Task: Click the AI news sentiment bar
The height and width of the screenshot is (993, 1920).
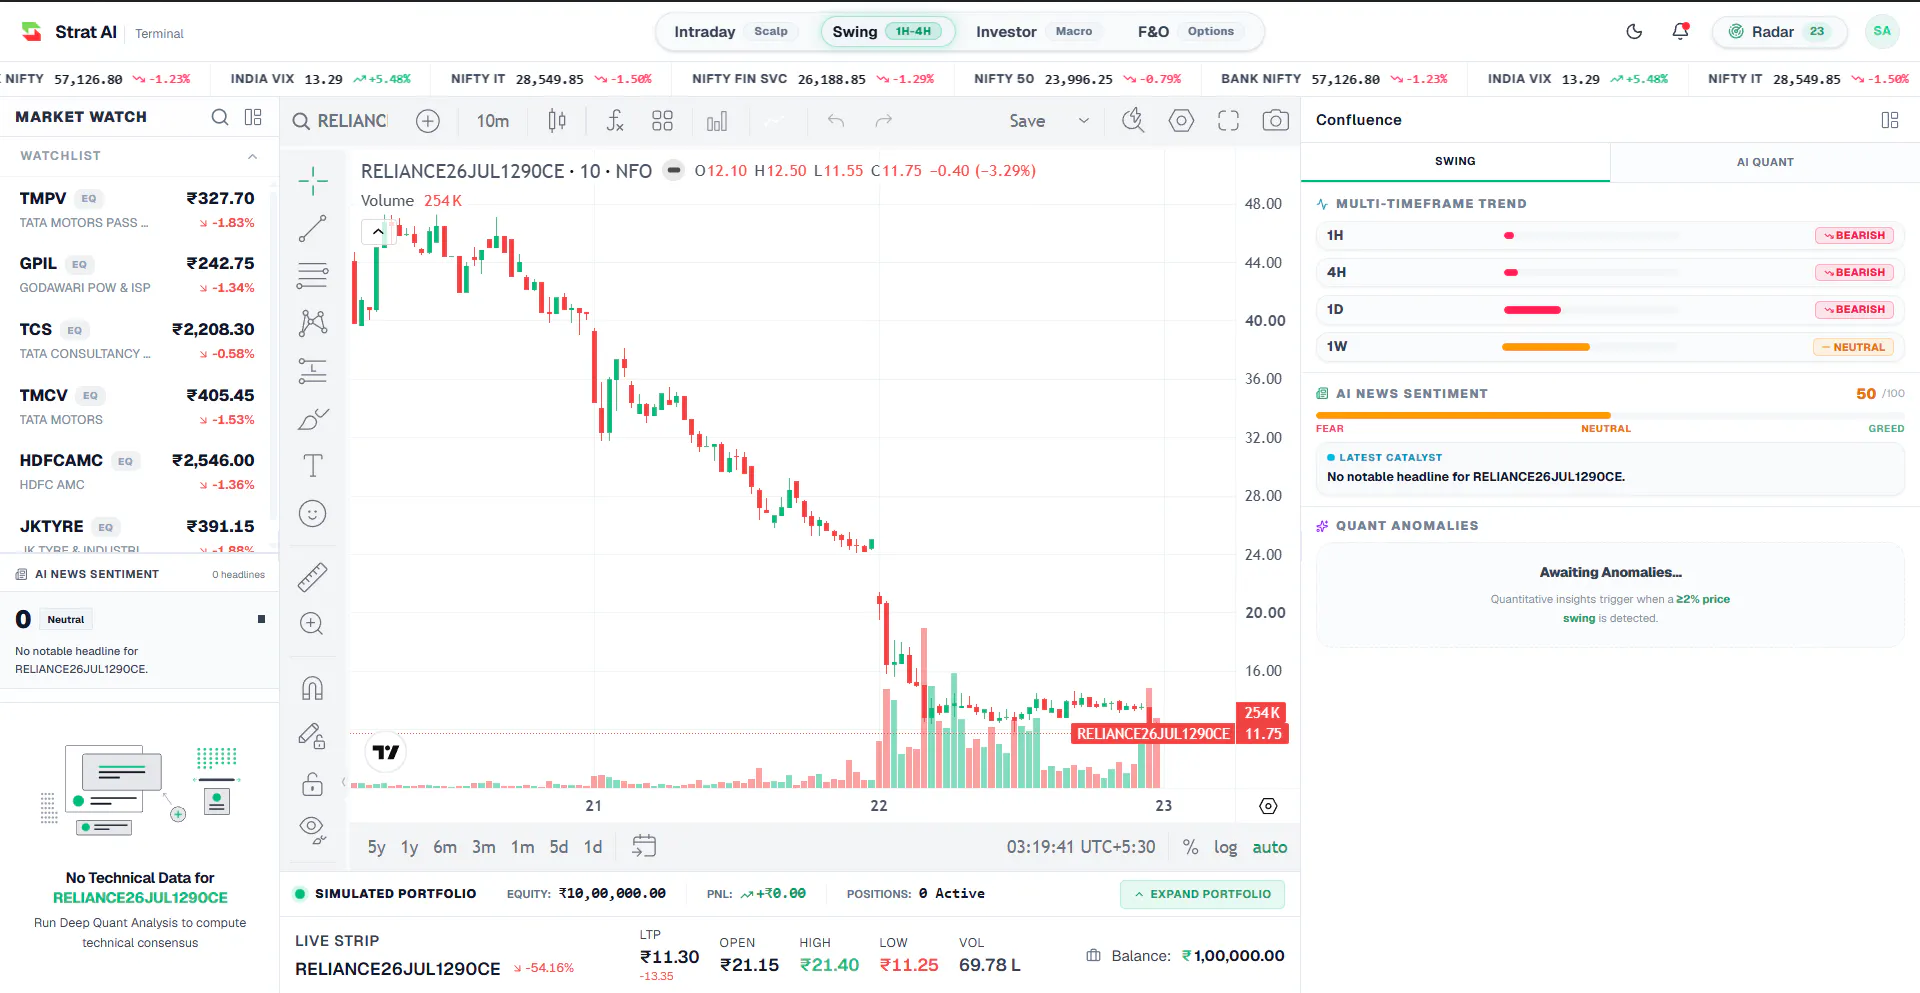Action: click(1610, 415)
